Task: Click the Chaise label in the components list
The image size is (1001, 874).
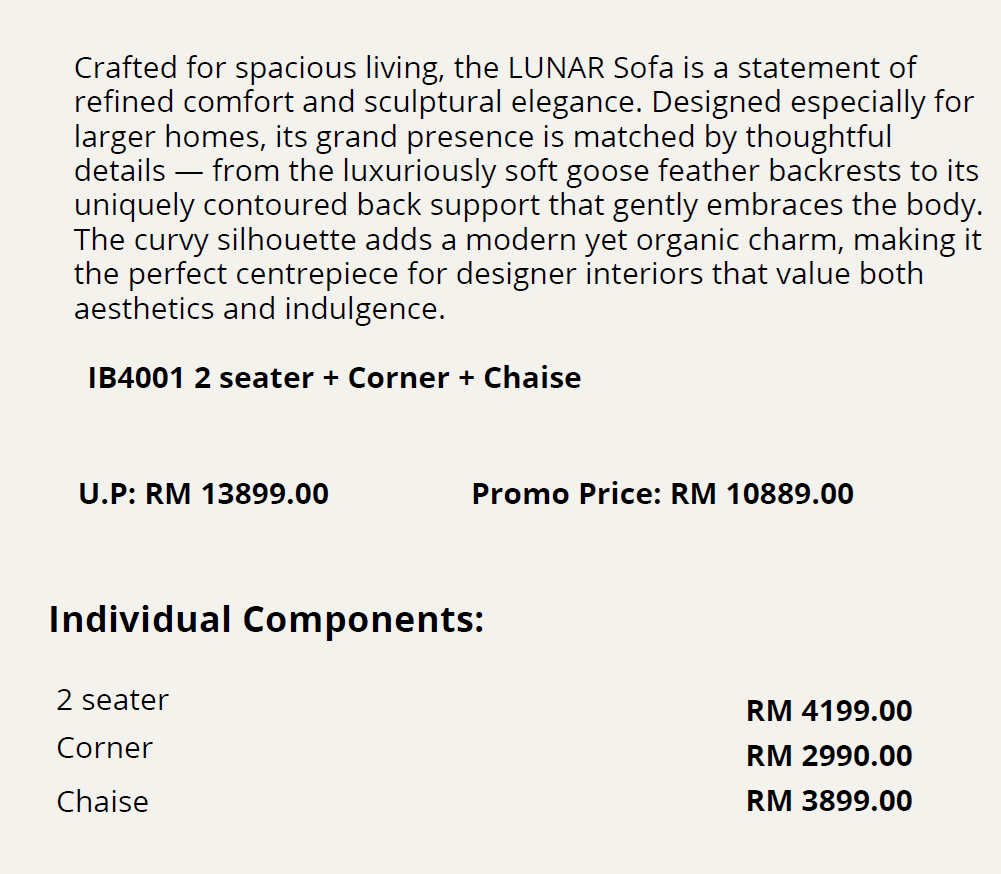Action: [x=102, y=802]
